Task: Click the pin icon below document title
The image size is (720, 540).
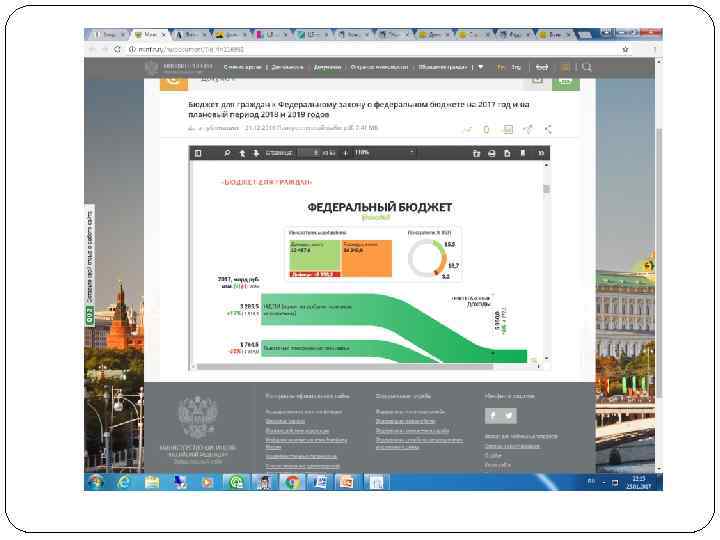Action: (x=528, y=129)
